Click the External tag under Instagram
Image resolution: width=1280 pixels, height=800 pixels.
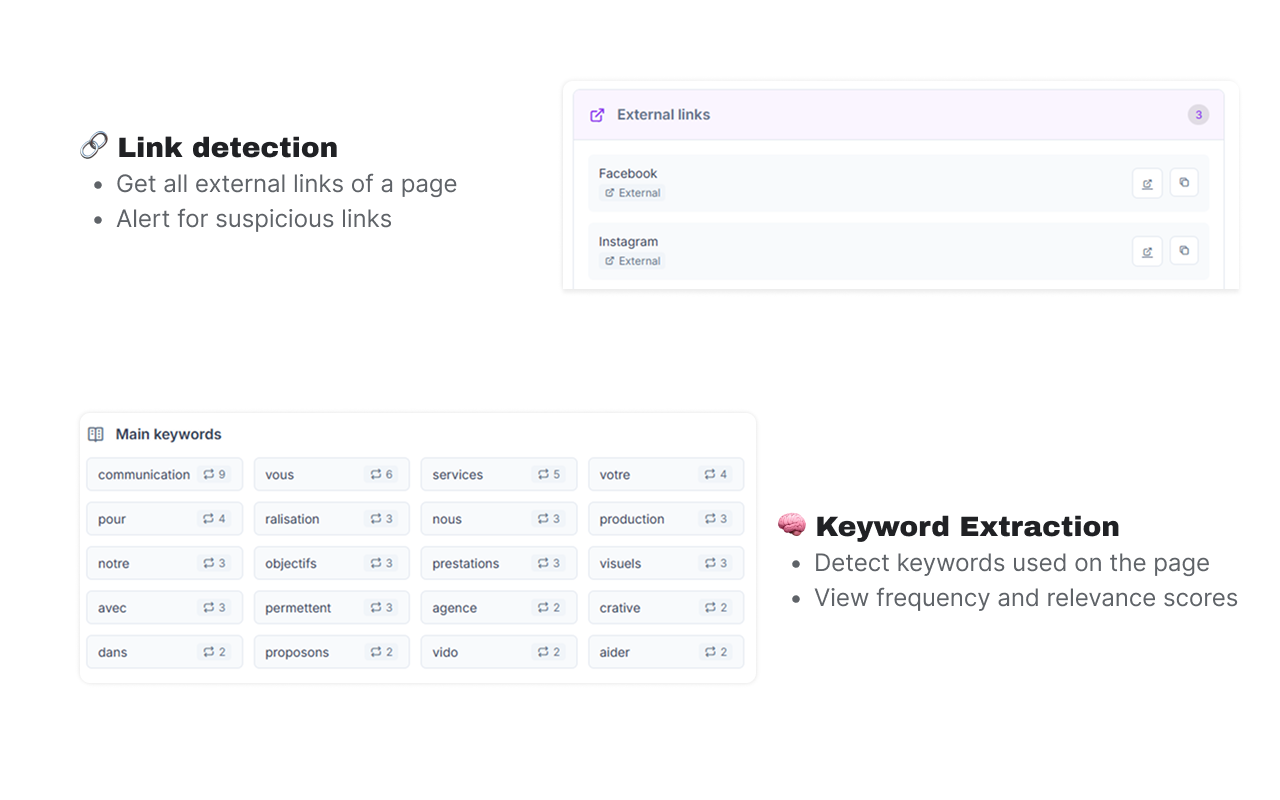click(633, 261)
